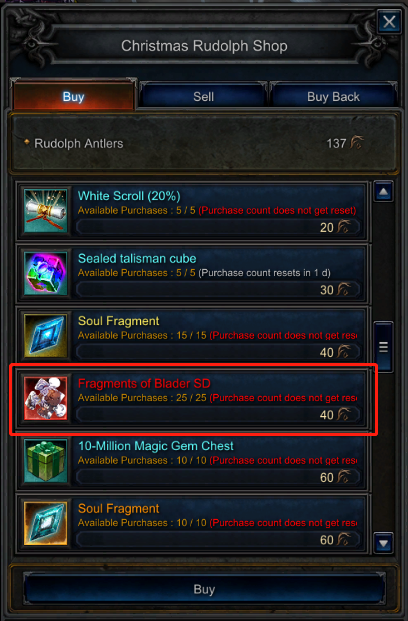This screenshot has width=408, height=621.
Task: Select the Sealed talisman cube listing name
Action: point(137,259)
